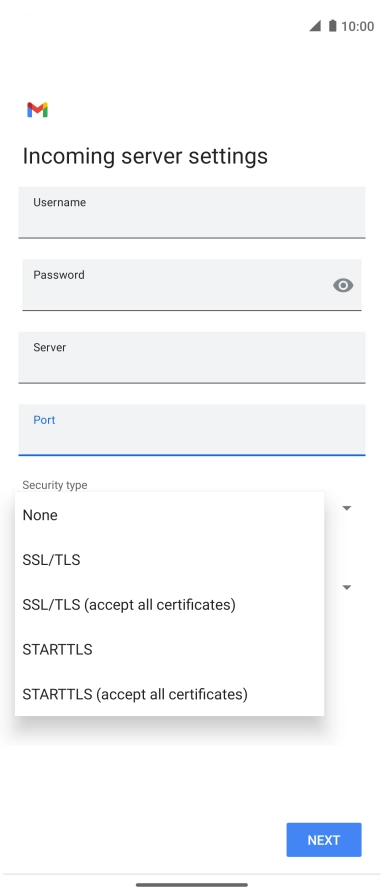Click the clock showing 10:00
This screenshot has width=384, height=896.
click(358, 26)
